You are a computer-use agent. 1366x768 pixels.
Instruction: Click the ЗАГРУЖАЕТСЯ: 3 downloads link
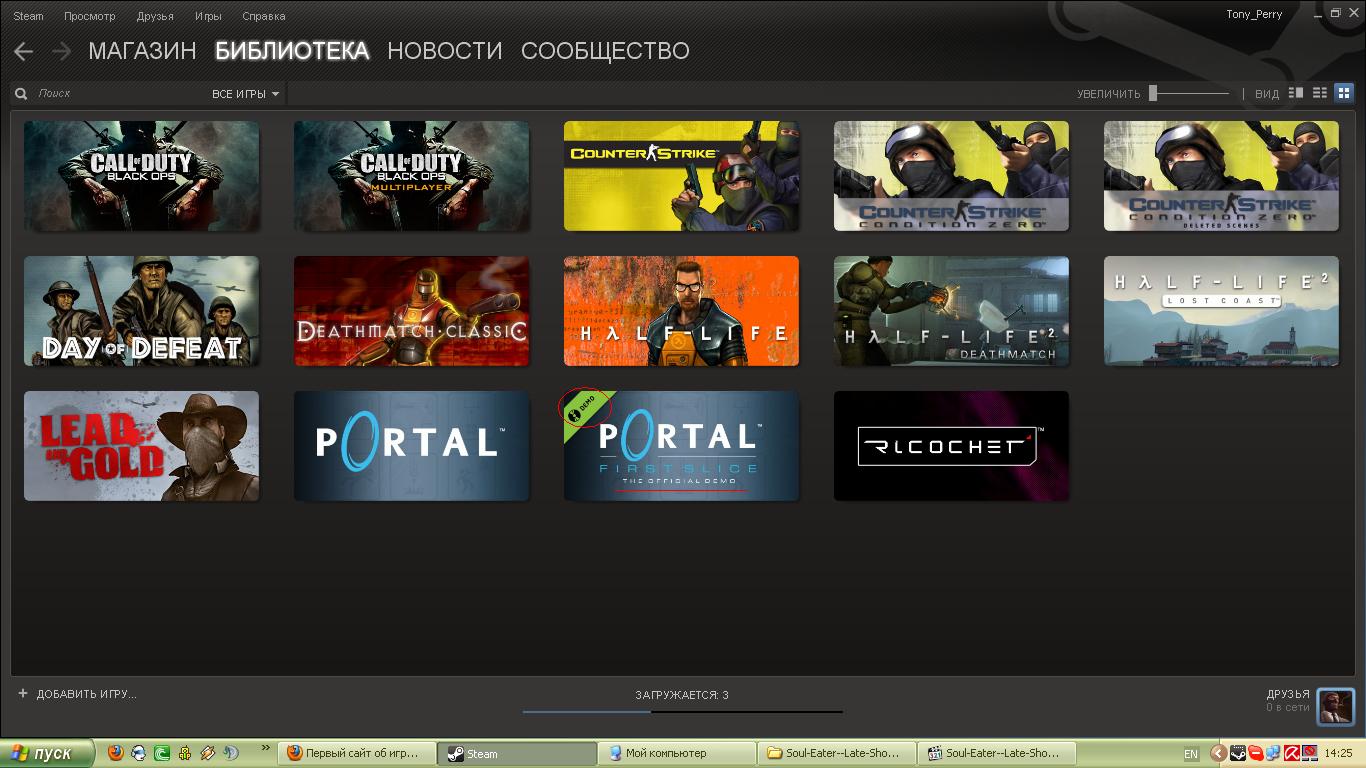tap(682, 695)
